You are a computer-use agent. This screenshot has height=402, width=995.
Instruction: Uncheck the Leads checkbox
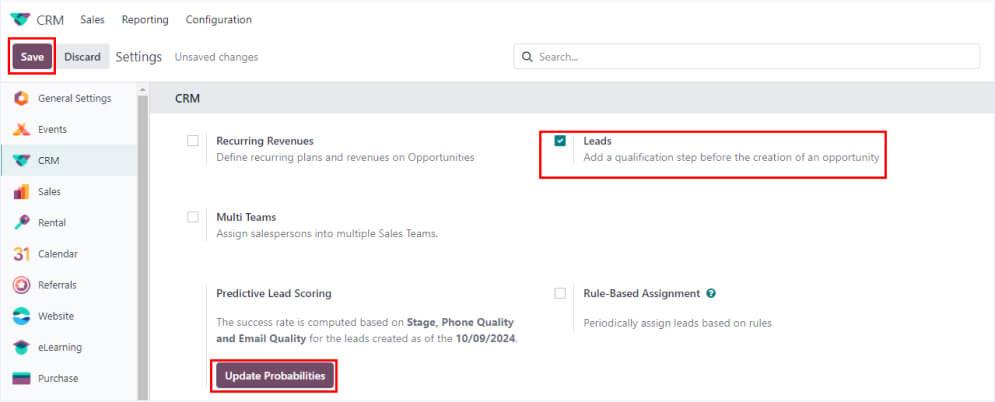click(560, 141)
